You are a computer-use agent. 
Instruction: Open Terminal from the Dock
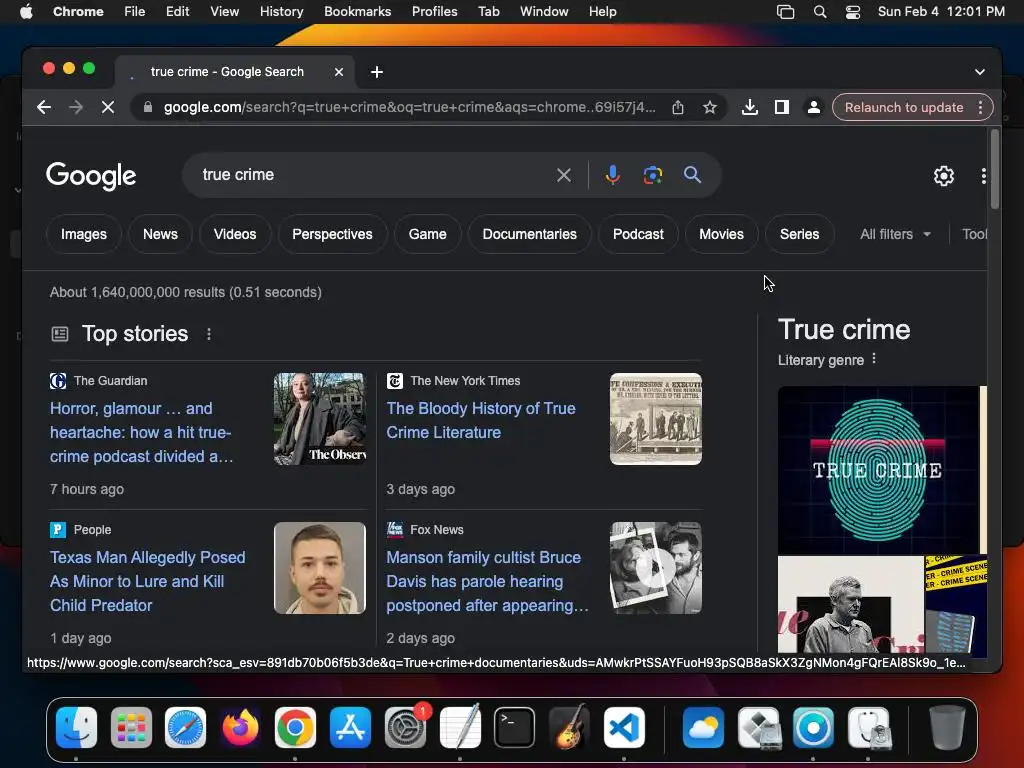515,727
